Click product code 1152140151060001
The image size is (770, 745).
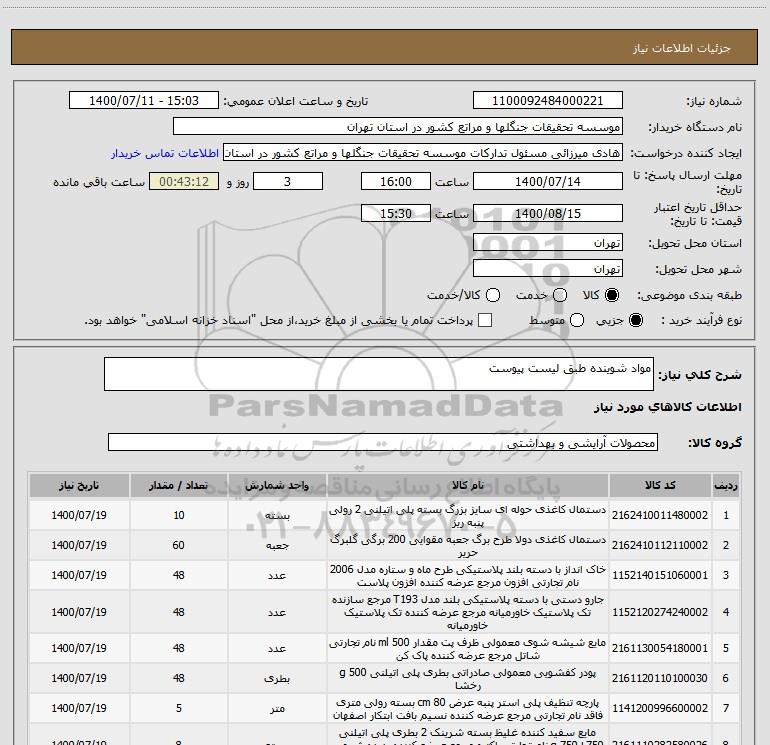[x=660, y=575]
